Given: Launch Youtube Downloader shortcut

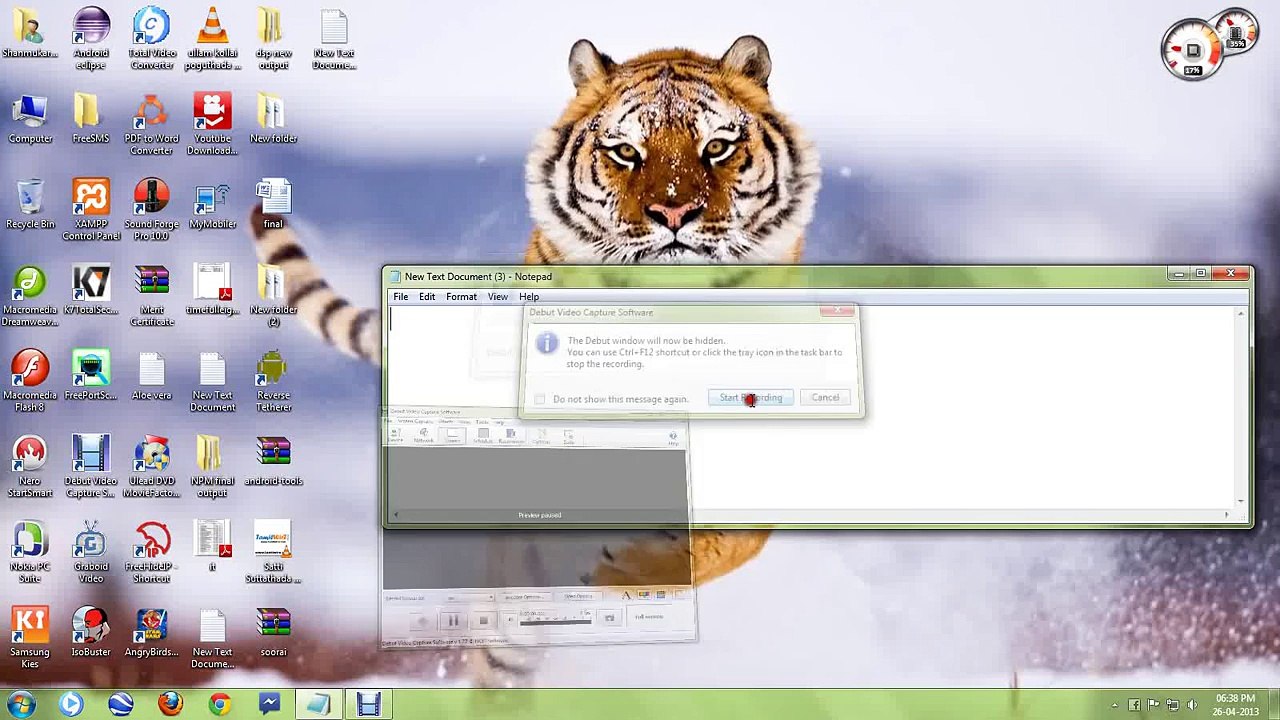Looking at the screenshot, I should click(212, 124).
